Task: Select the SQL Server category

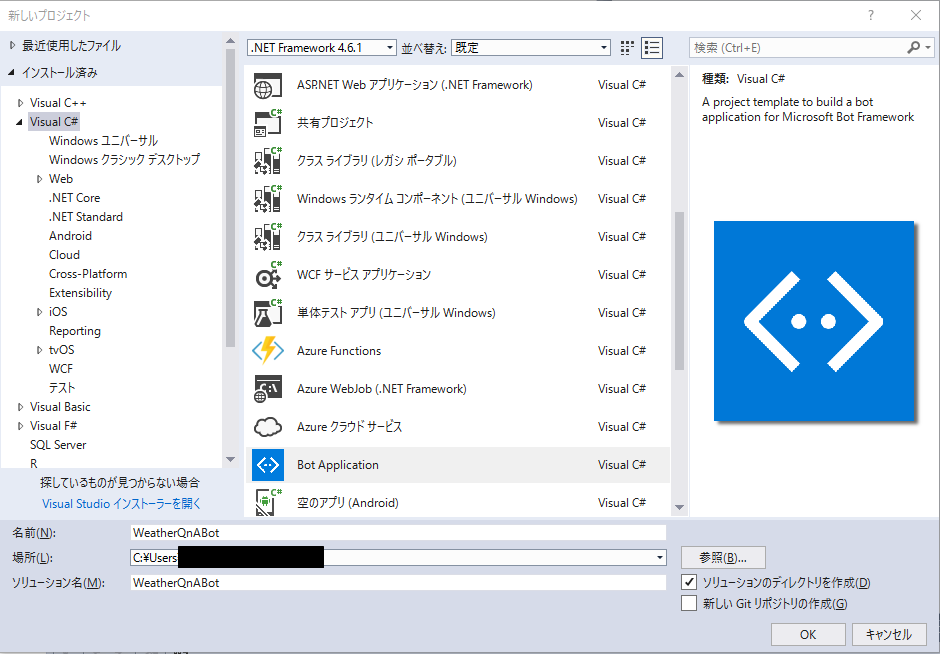Action: pyautogui.click(x=58, y=445)
